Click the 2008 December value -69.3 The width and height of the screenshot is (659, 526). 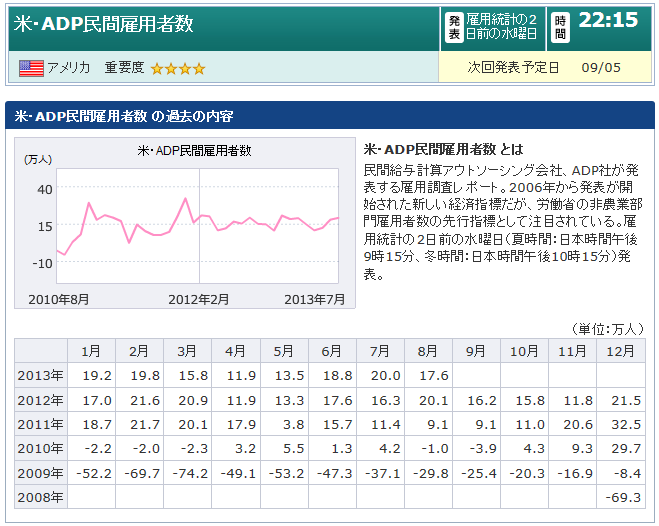[623, 497]
